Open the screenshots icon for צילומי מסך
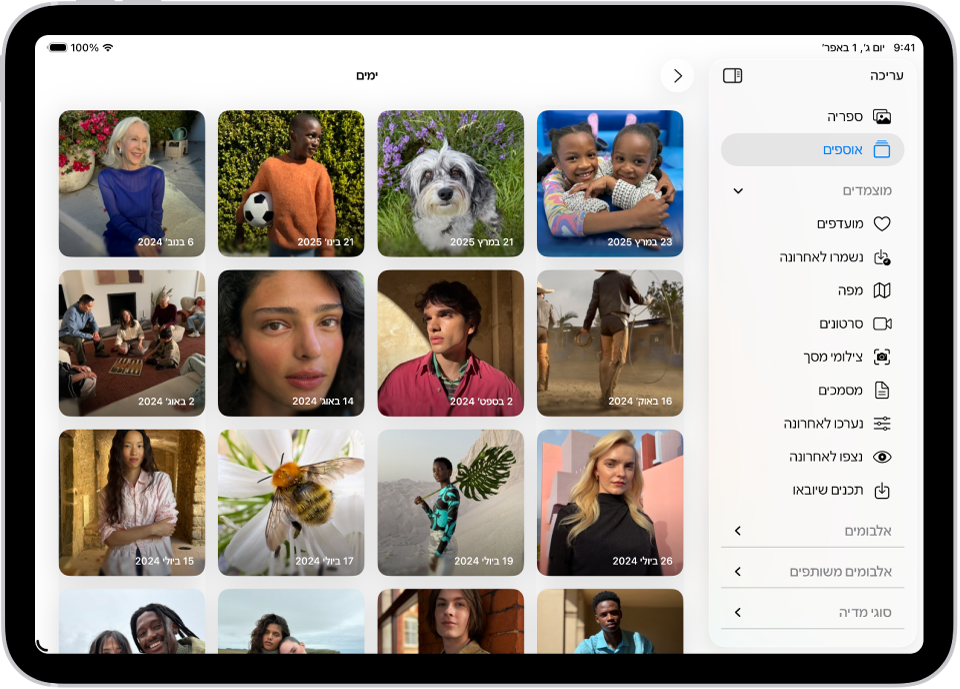 (881, 357)
